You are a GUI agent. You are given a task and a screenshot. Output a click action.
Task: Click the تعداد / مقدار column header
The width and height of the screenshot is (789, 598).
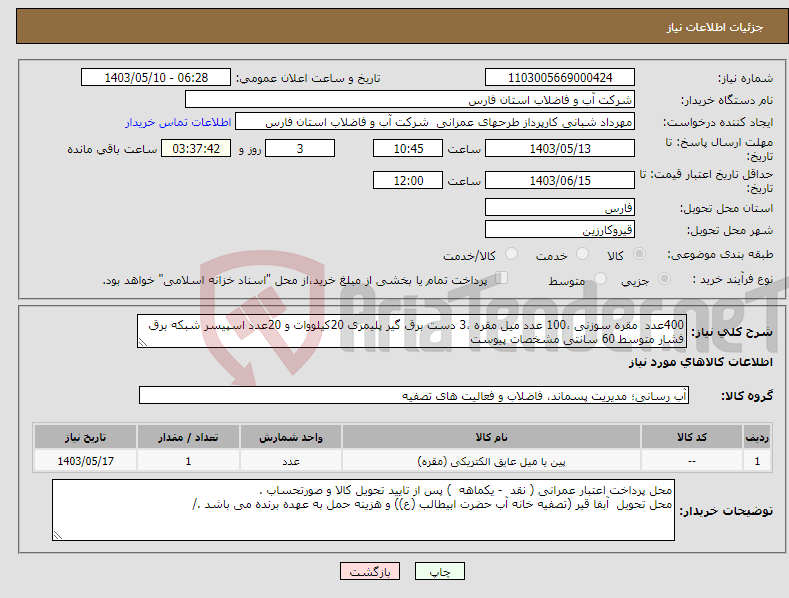[x=188, y=437]
